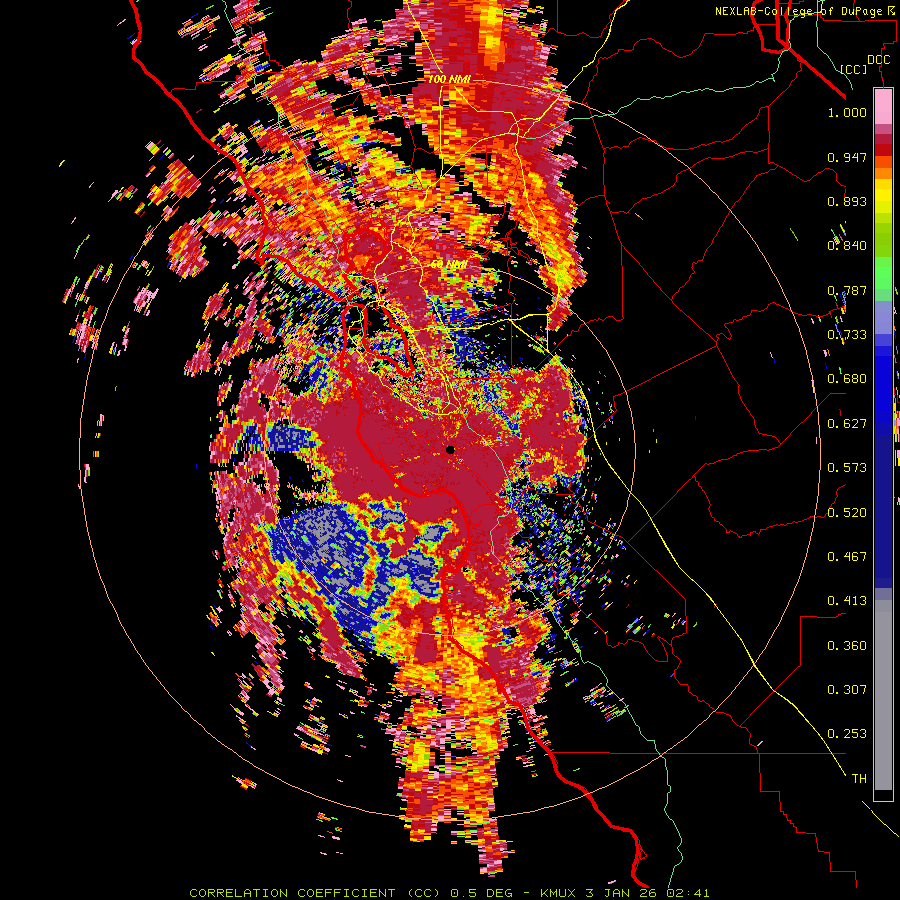Select the 0.467 legend value
The height and width of the screenshot is (900, 900).
point(847,557)
